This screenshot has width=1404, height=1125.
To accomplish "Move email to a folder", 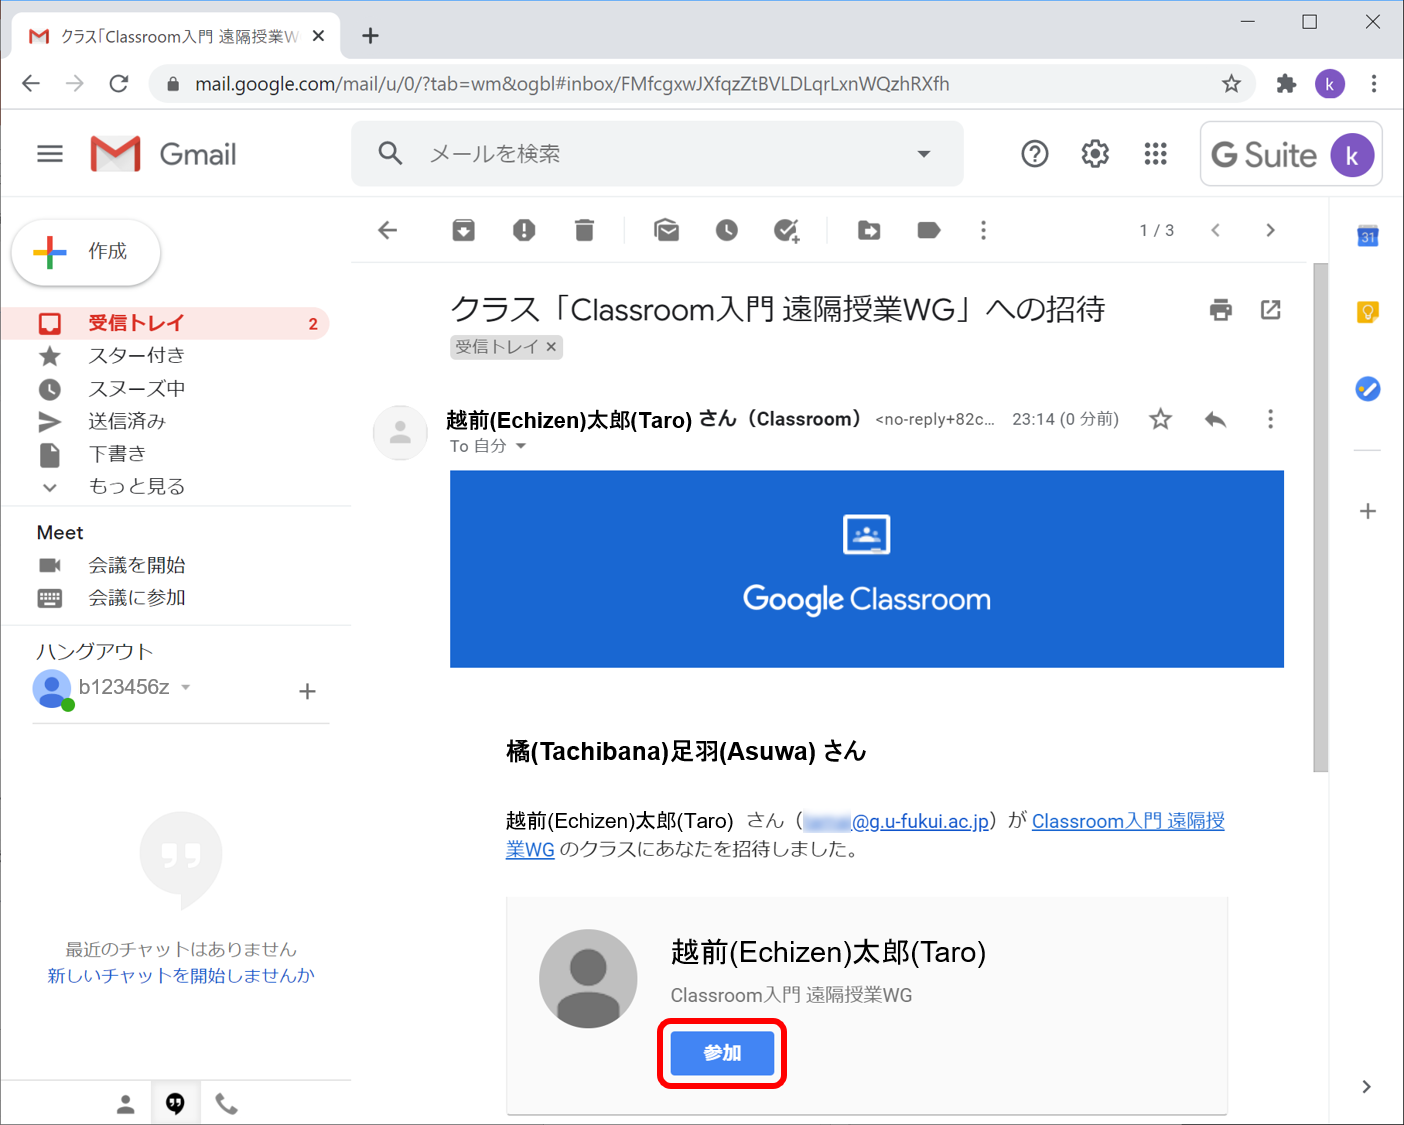I will pyautogui.click(x=869, y=231).
